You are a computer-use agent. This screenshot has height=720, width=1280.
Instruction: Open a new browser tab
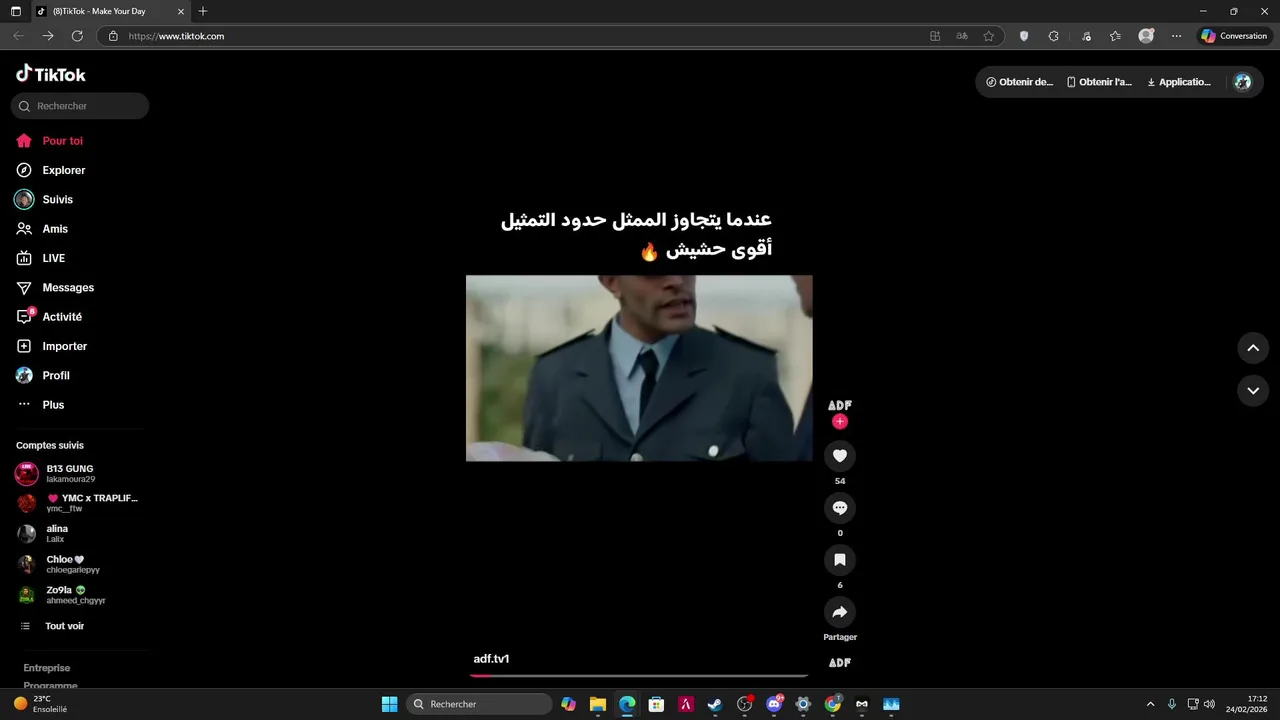[203, 11]
